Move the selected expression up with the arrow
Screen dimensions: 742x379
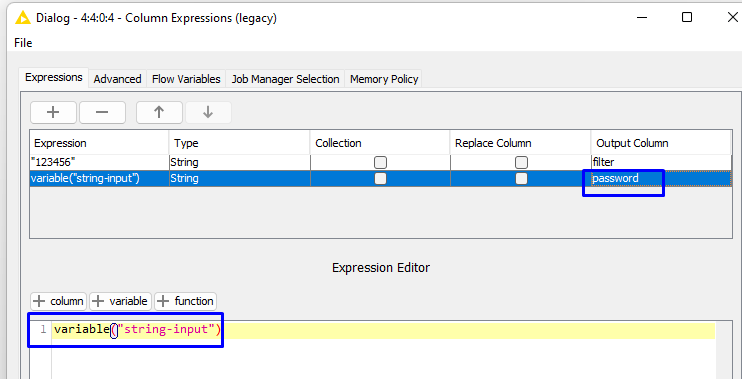[159, 113]
